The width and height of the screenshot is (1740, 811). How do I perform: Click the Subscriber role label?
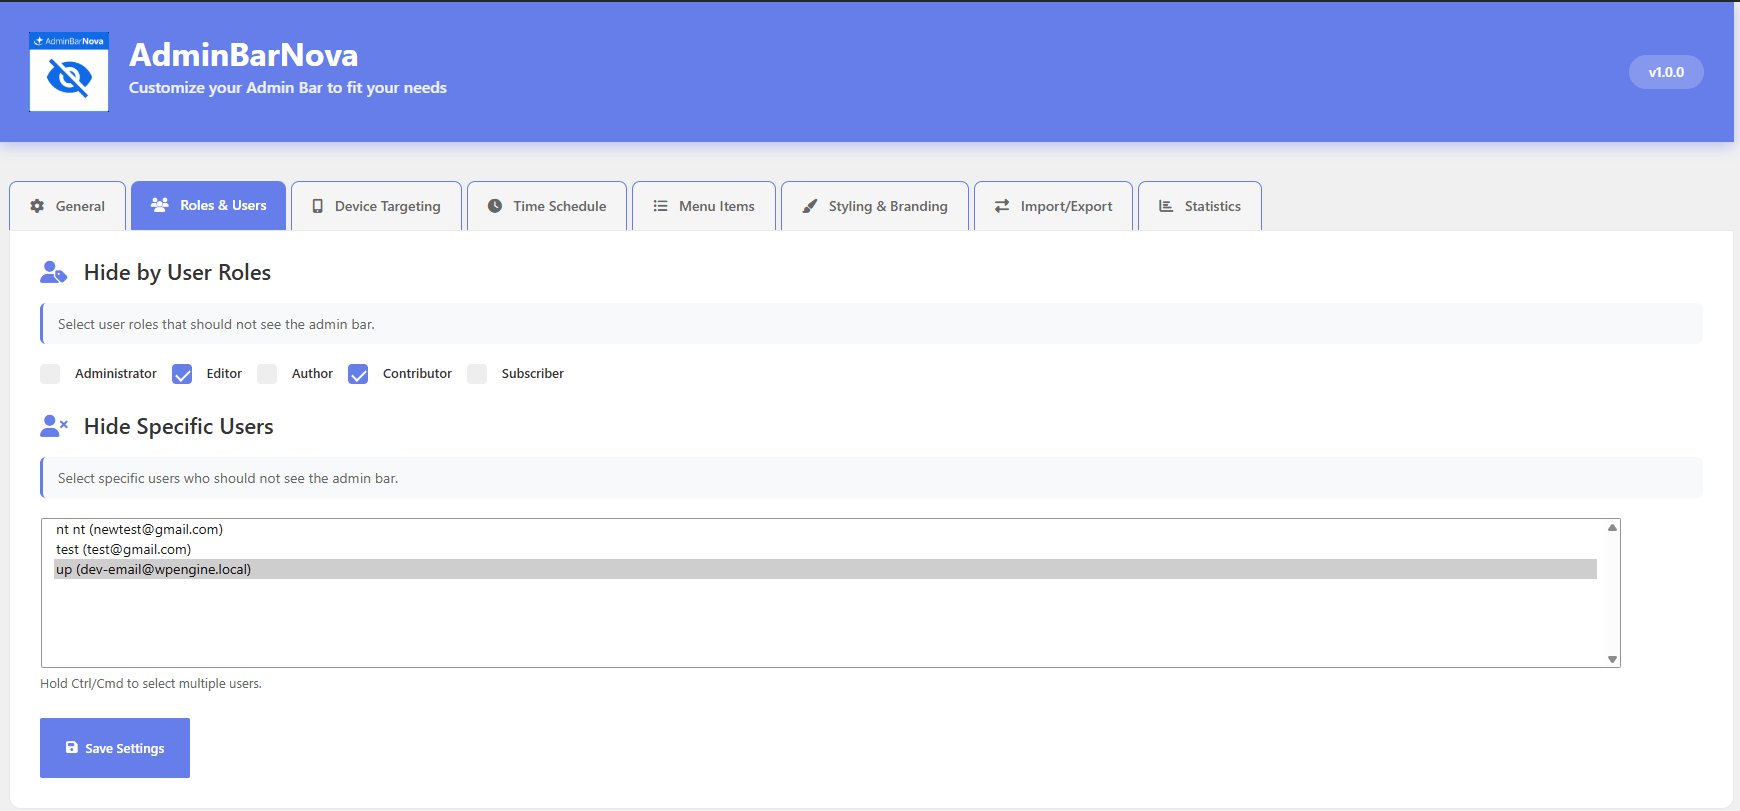(x=533, y=373)
